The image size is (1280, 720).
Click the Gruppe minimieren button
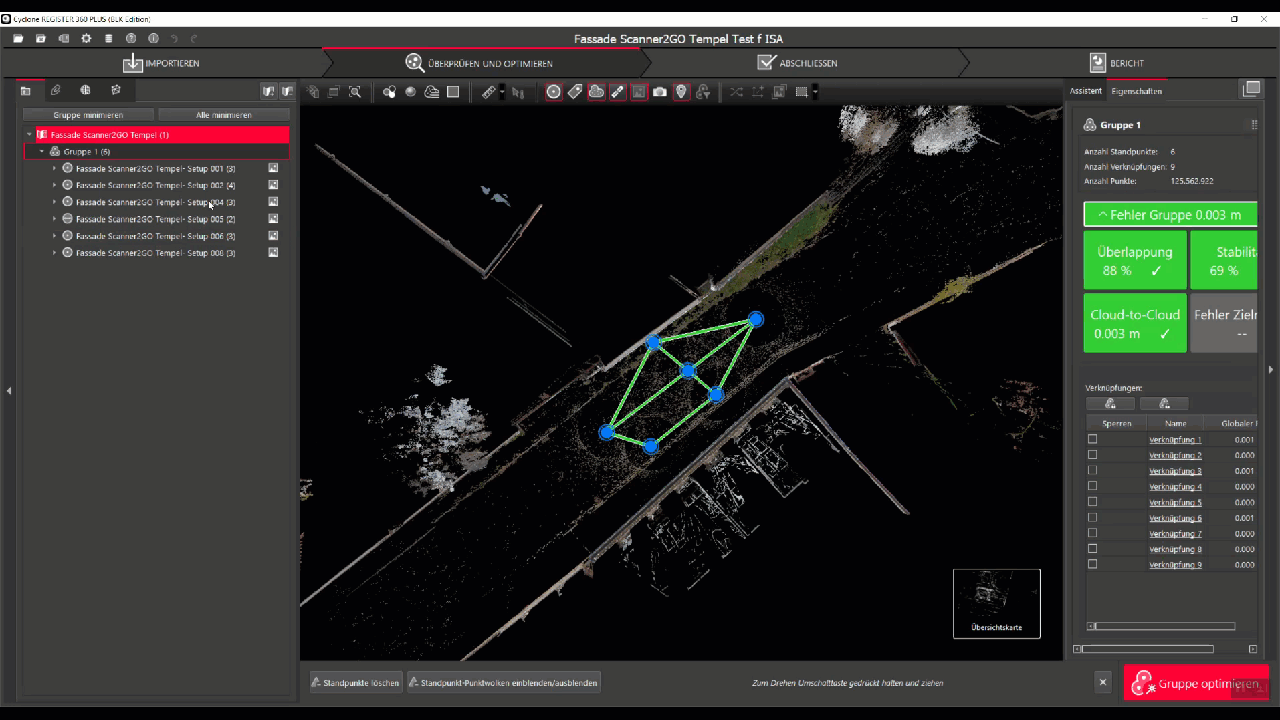[x=88, y=115]
